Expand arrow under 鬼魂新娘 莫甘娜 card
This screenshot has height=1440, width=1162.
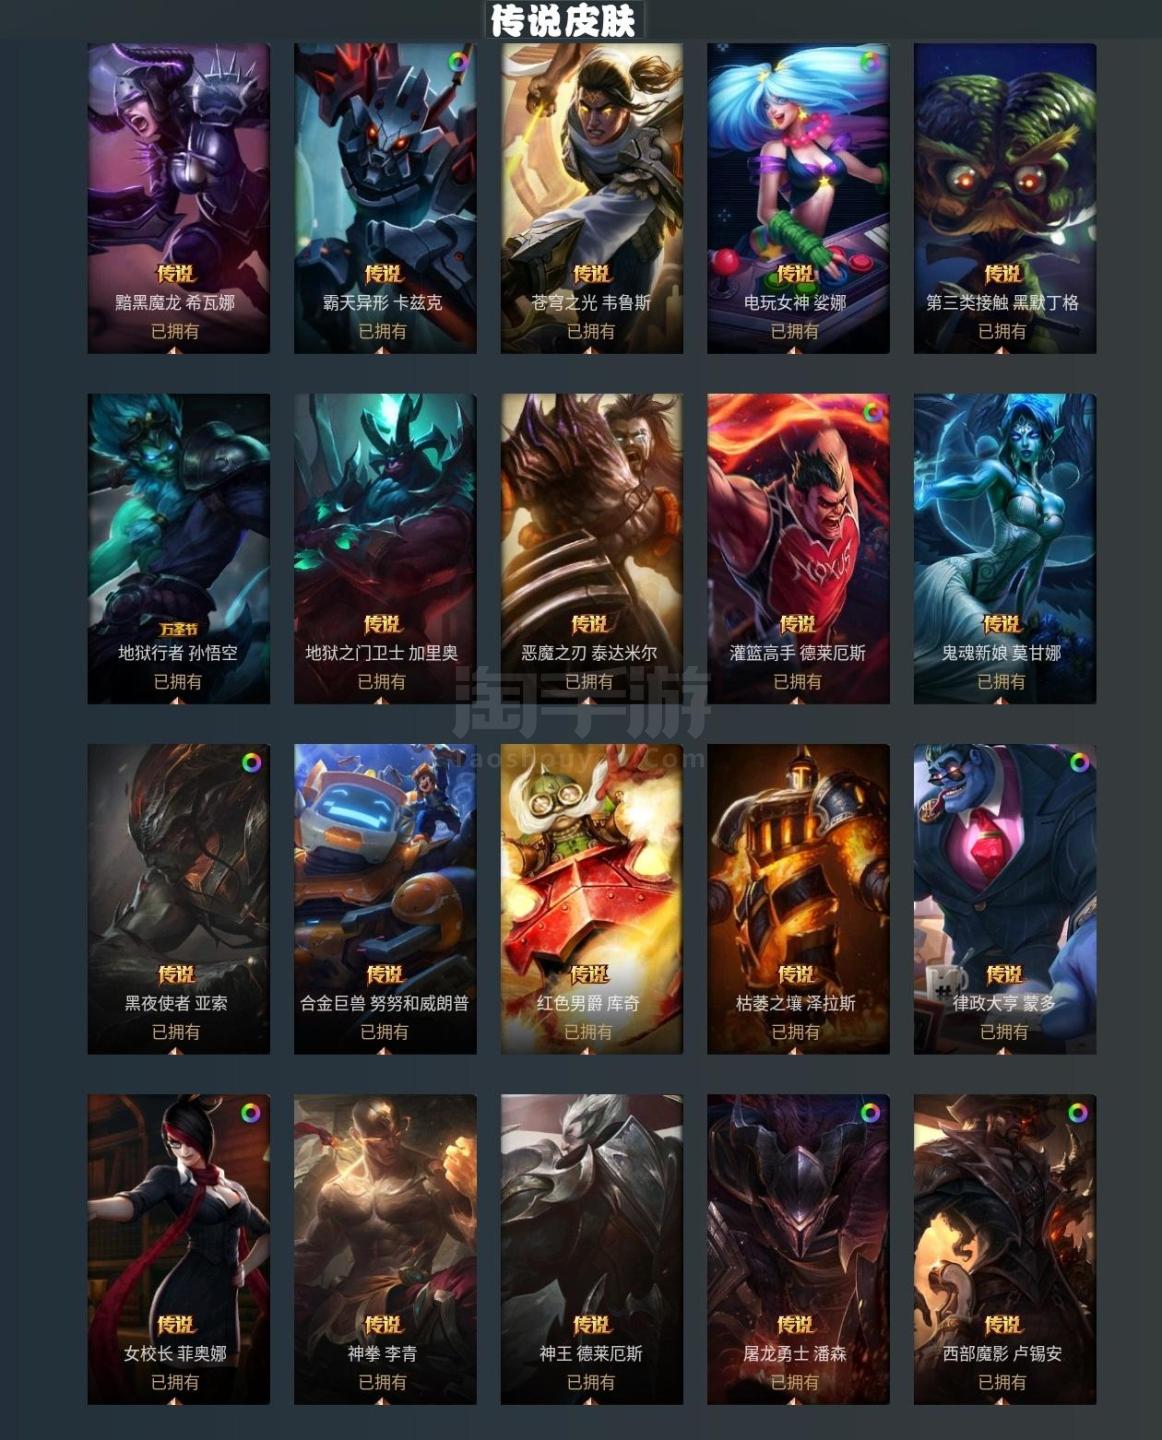(1001, 700)
